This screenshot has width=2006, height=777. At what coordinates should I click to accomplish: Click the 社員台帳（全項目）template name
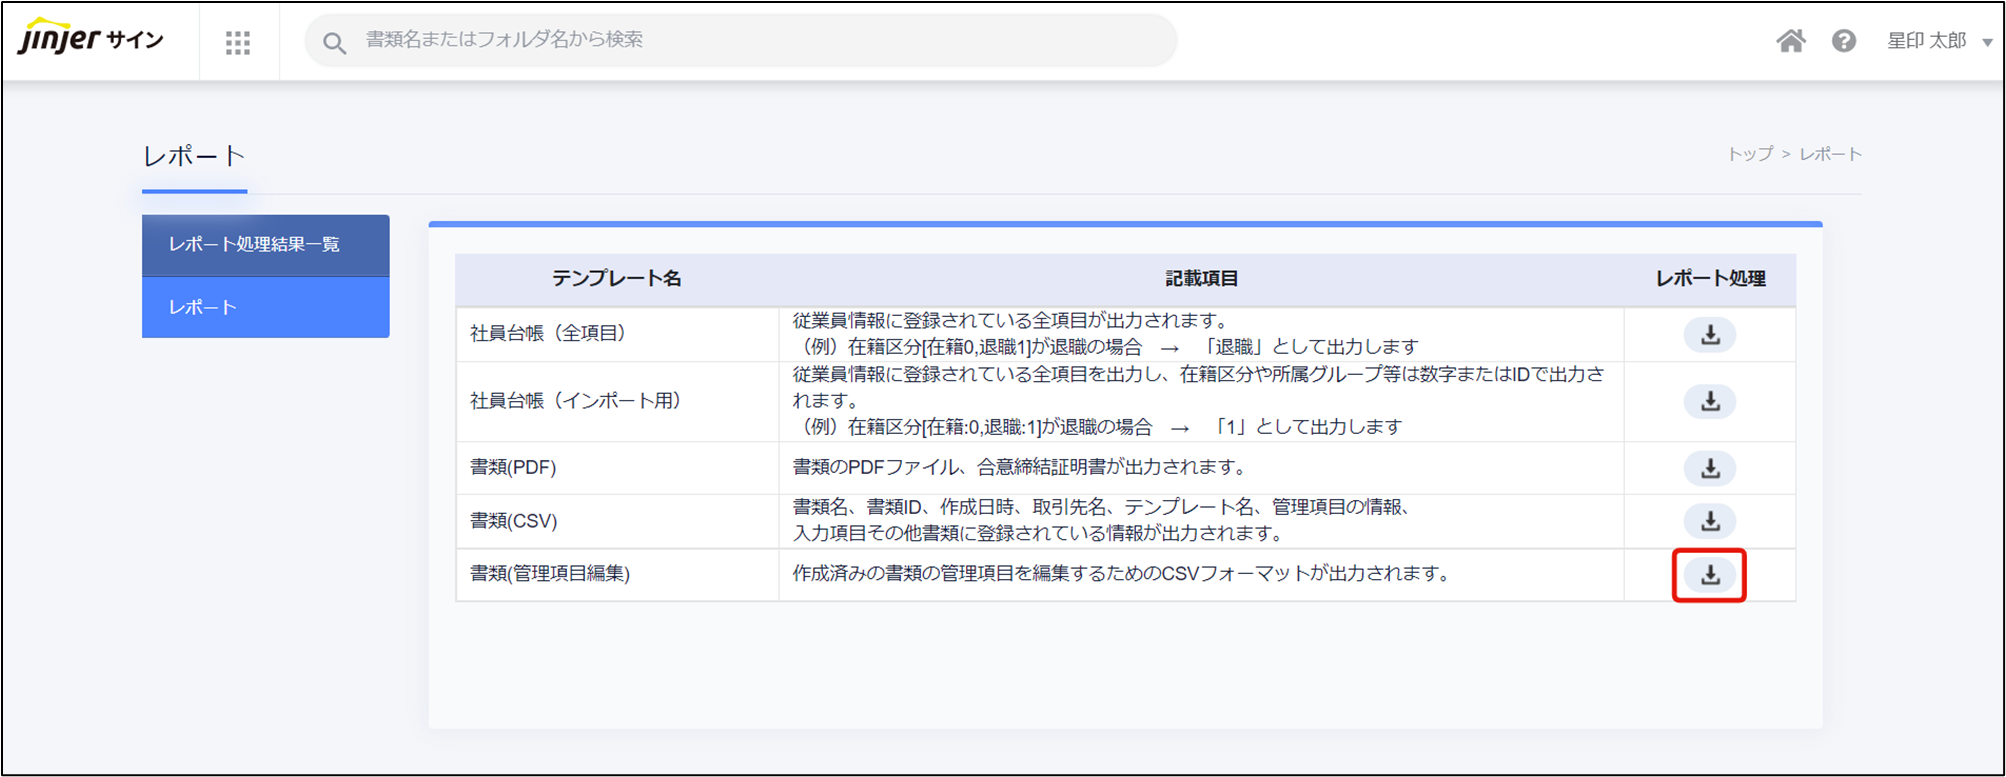(x=548, y=334)
